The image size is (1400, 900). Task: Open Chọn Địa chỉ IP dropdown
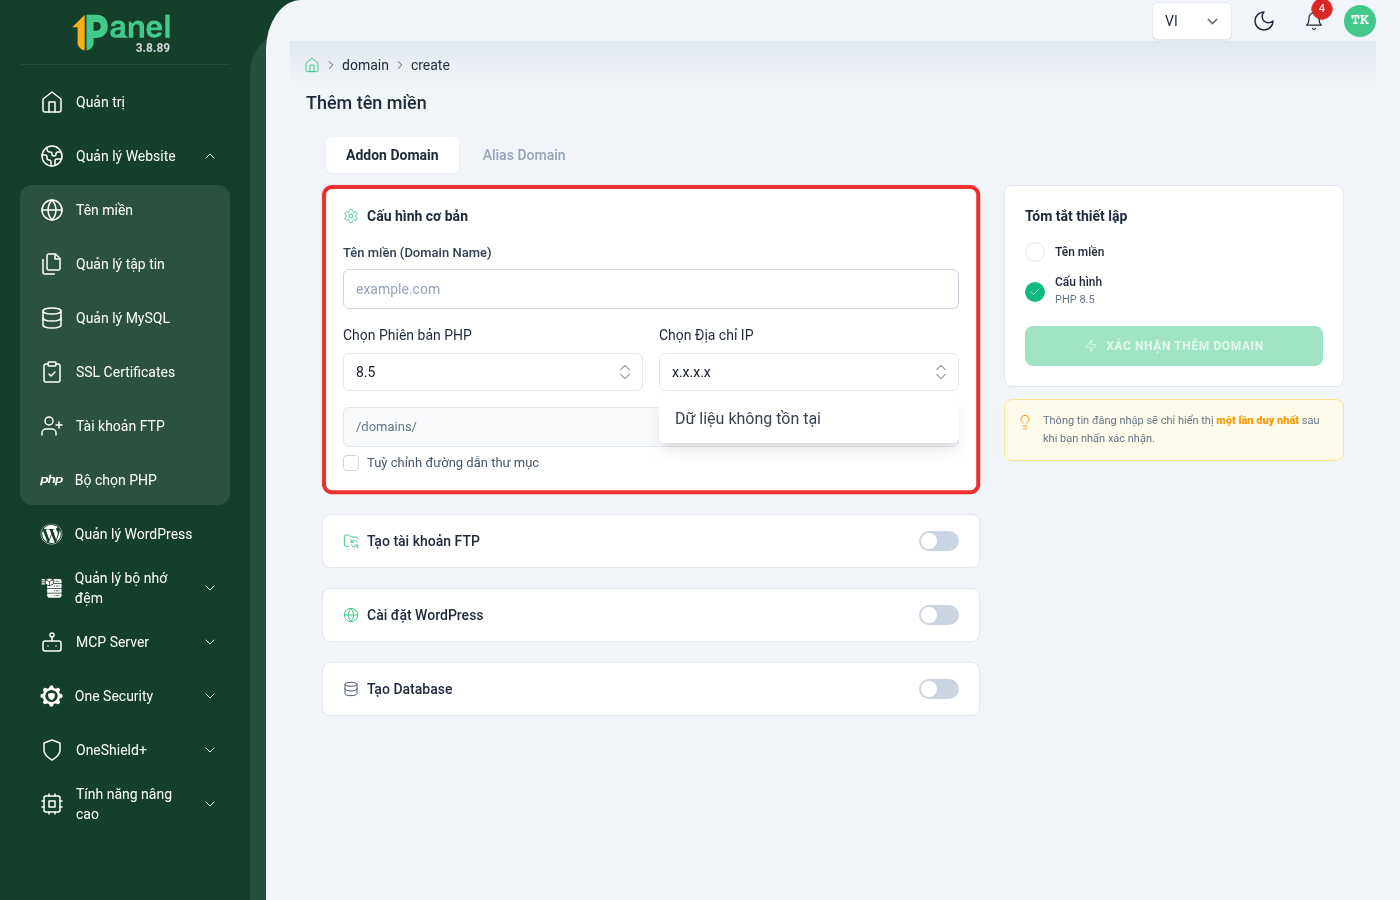[809, 372]
